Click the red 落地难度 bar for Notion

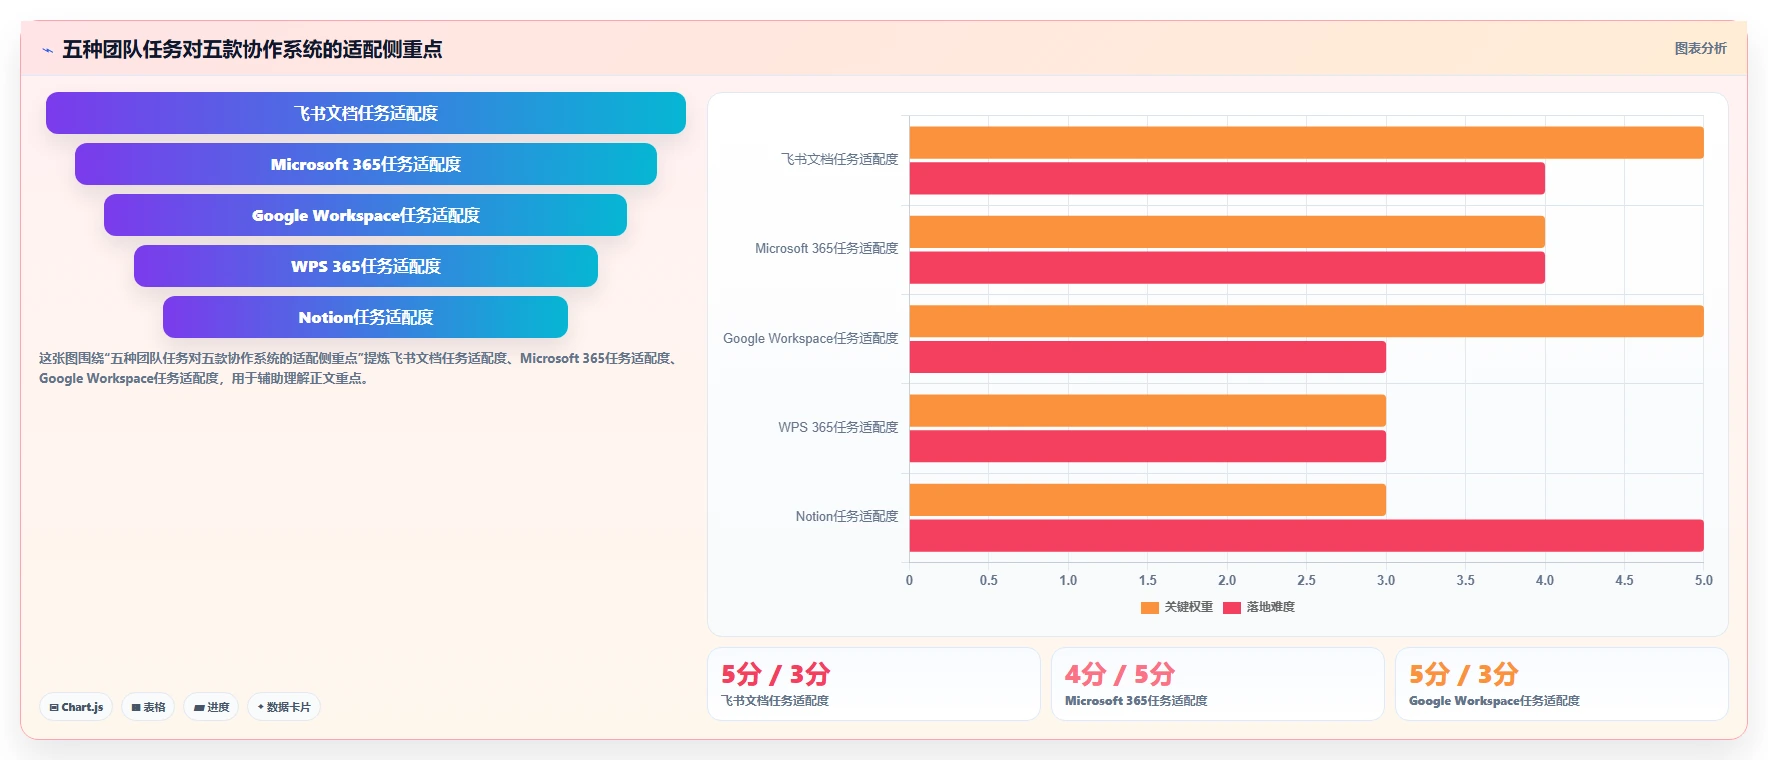tap(1306, 536)
